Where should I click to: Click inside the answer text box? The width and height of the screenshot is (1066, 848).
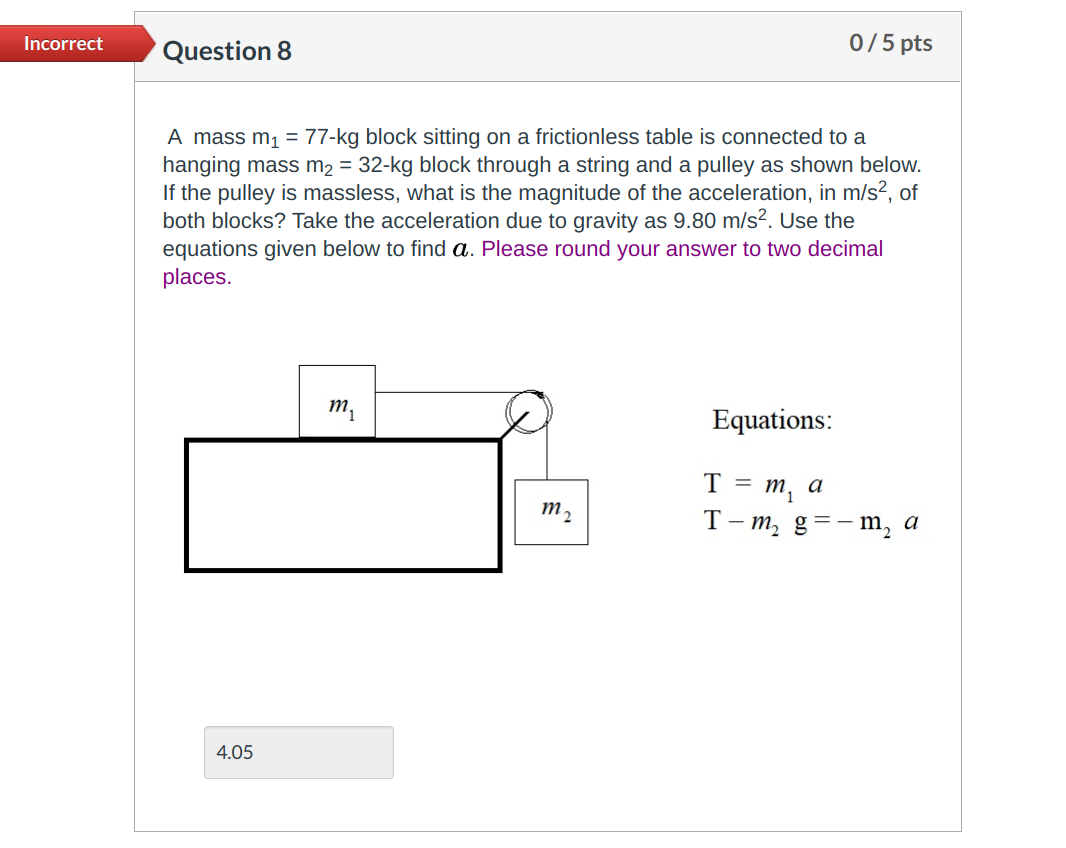(299, 752)
